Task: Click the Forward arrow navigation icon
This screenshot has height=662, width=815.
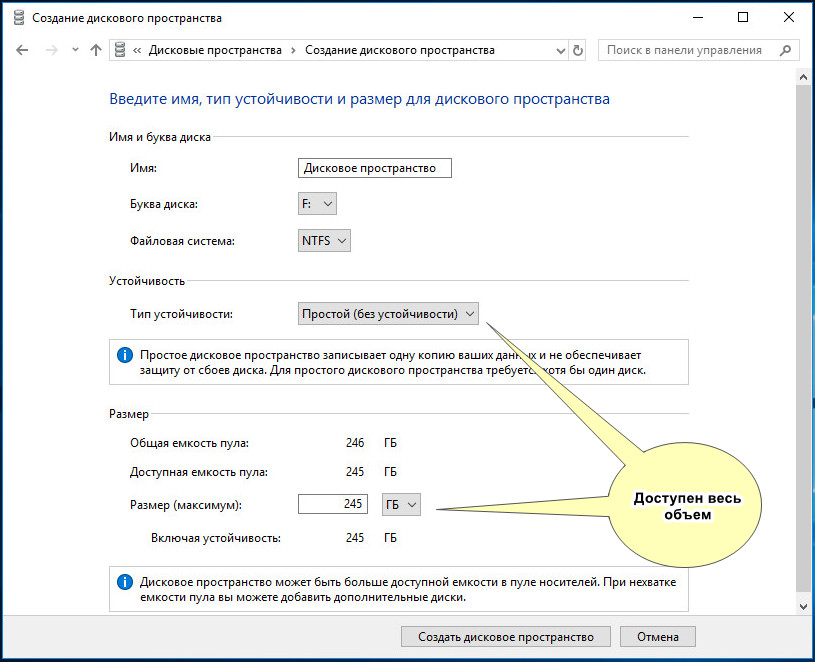Action: 51,50
